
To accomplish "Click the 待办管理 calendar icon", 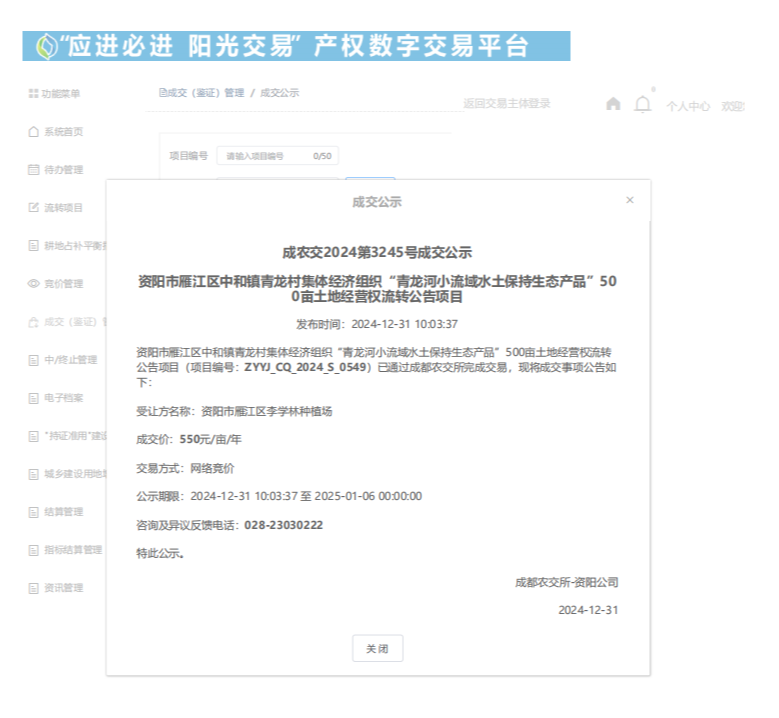I will coord(33,170).
